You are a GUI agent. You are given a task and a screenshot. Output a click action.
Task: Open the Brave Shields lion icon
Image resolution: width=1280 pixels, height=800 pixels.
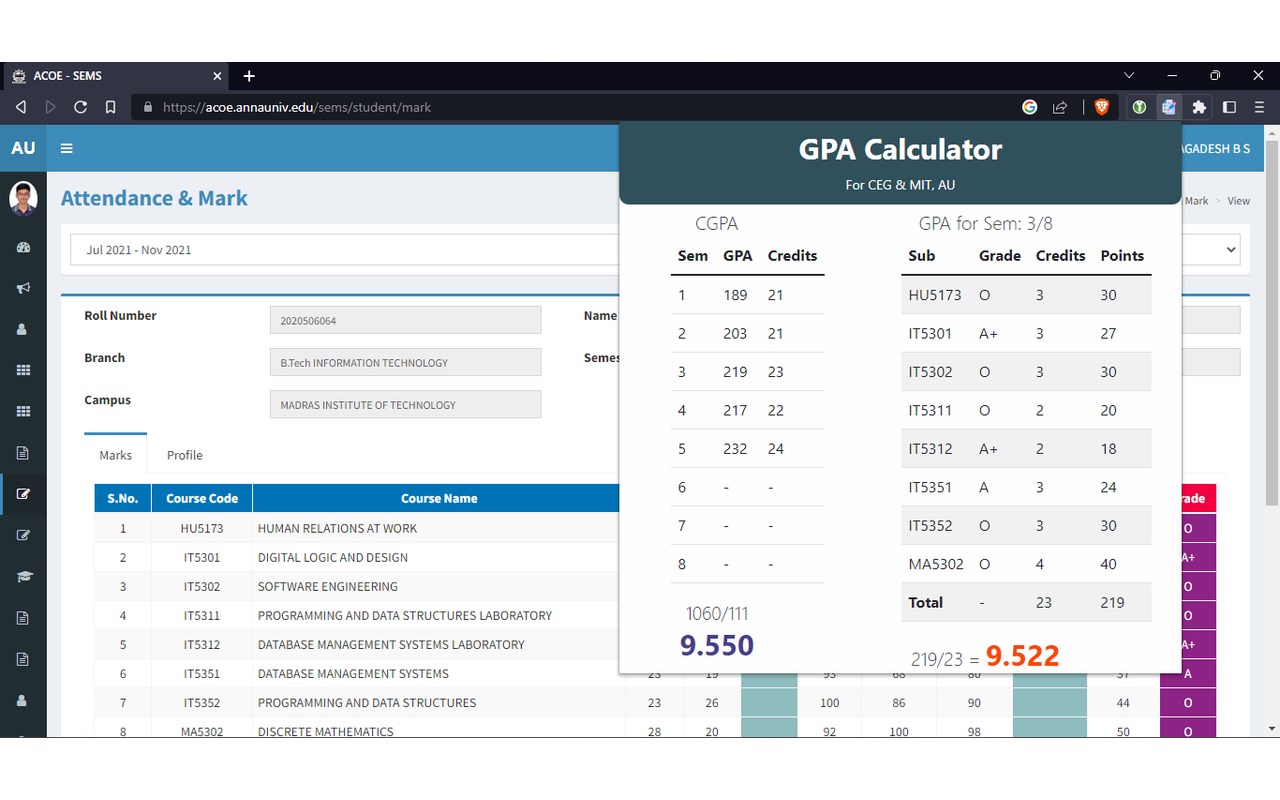tap(1102, 107)
